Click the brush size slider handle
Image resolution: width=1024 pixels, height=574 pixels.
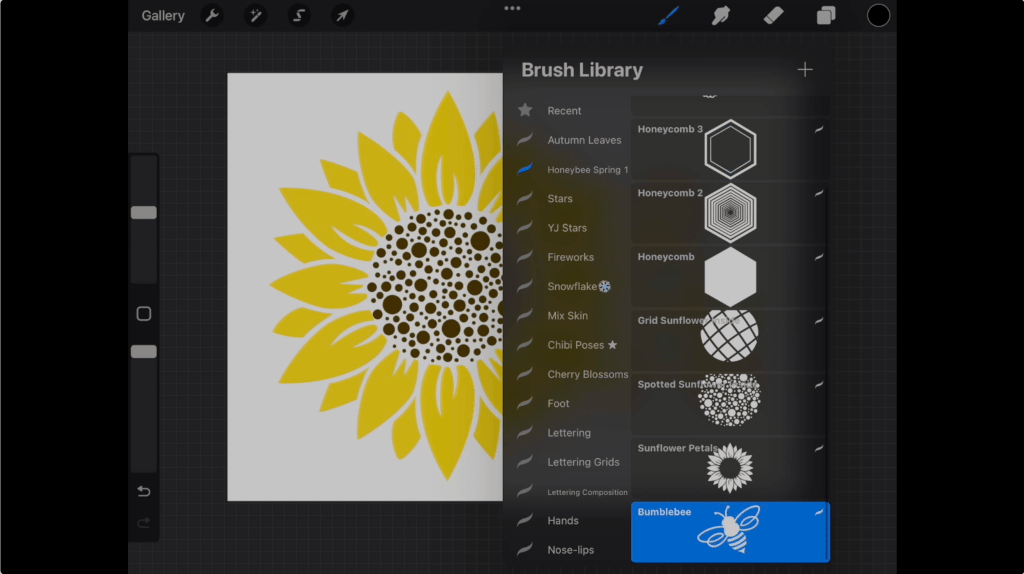click(x=143, y=213)
